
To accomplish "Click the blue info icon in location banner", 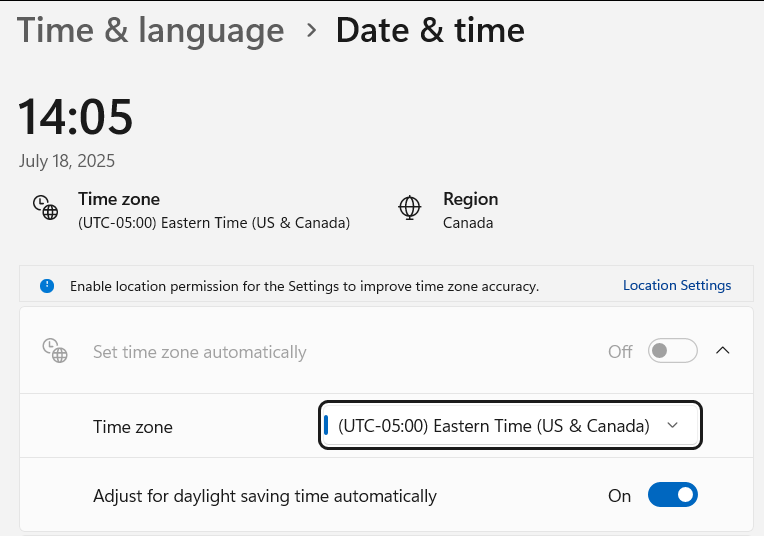I will (47, 286).
